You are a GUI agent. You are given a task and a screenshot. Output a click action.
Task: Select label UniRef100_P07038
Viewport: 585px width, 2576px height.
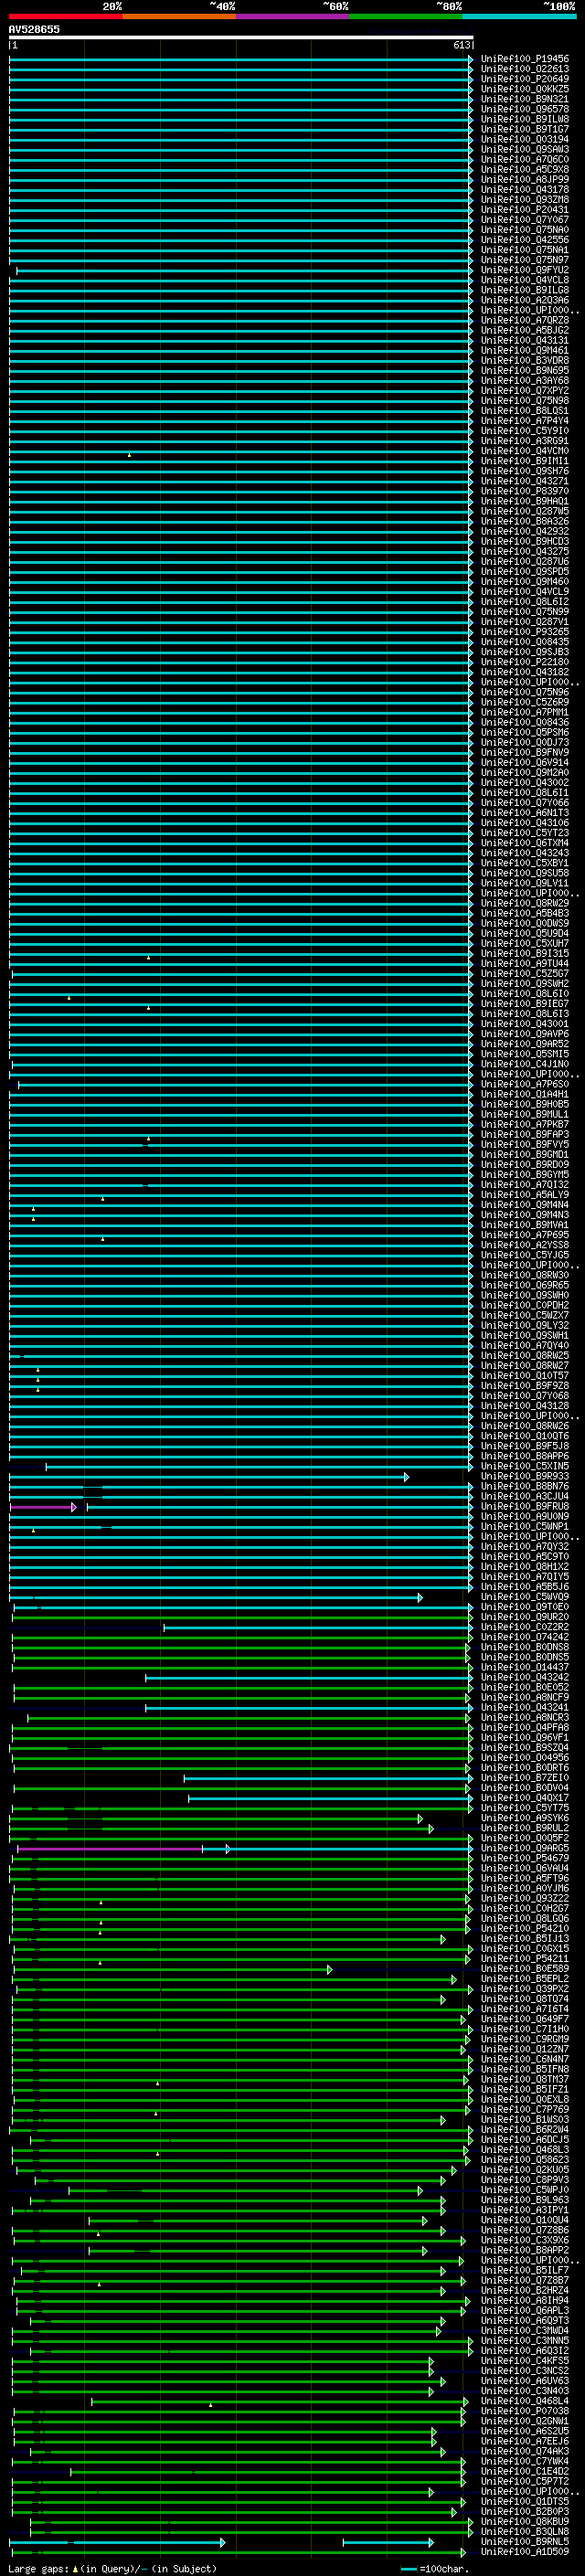524,2410
